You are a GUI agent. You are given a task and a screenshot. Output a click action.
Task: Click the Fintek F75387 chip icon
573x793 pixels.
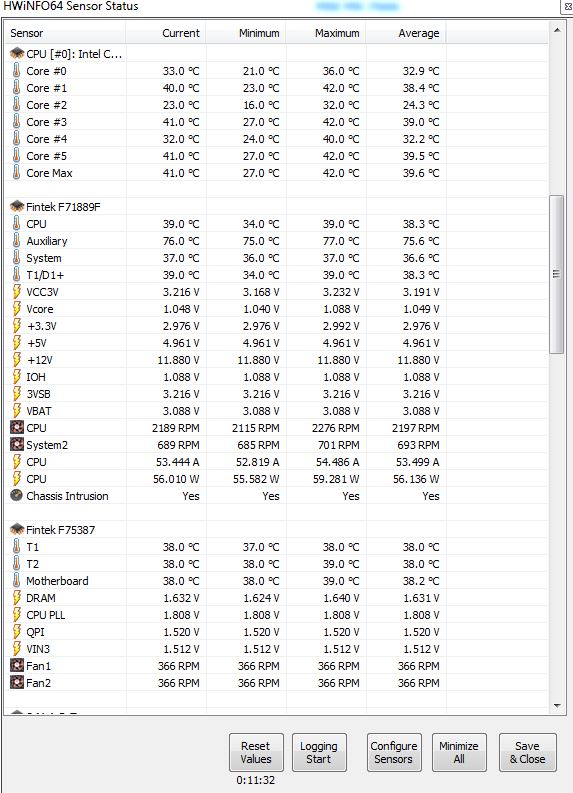click(17, 530)
